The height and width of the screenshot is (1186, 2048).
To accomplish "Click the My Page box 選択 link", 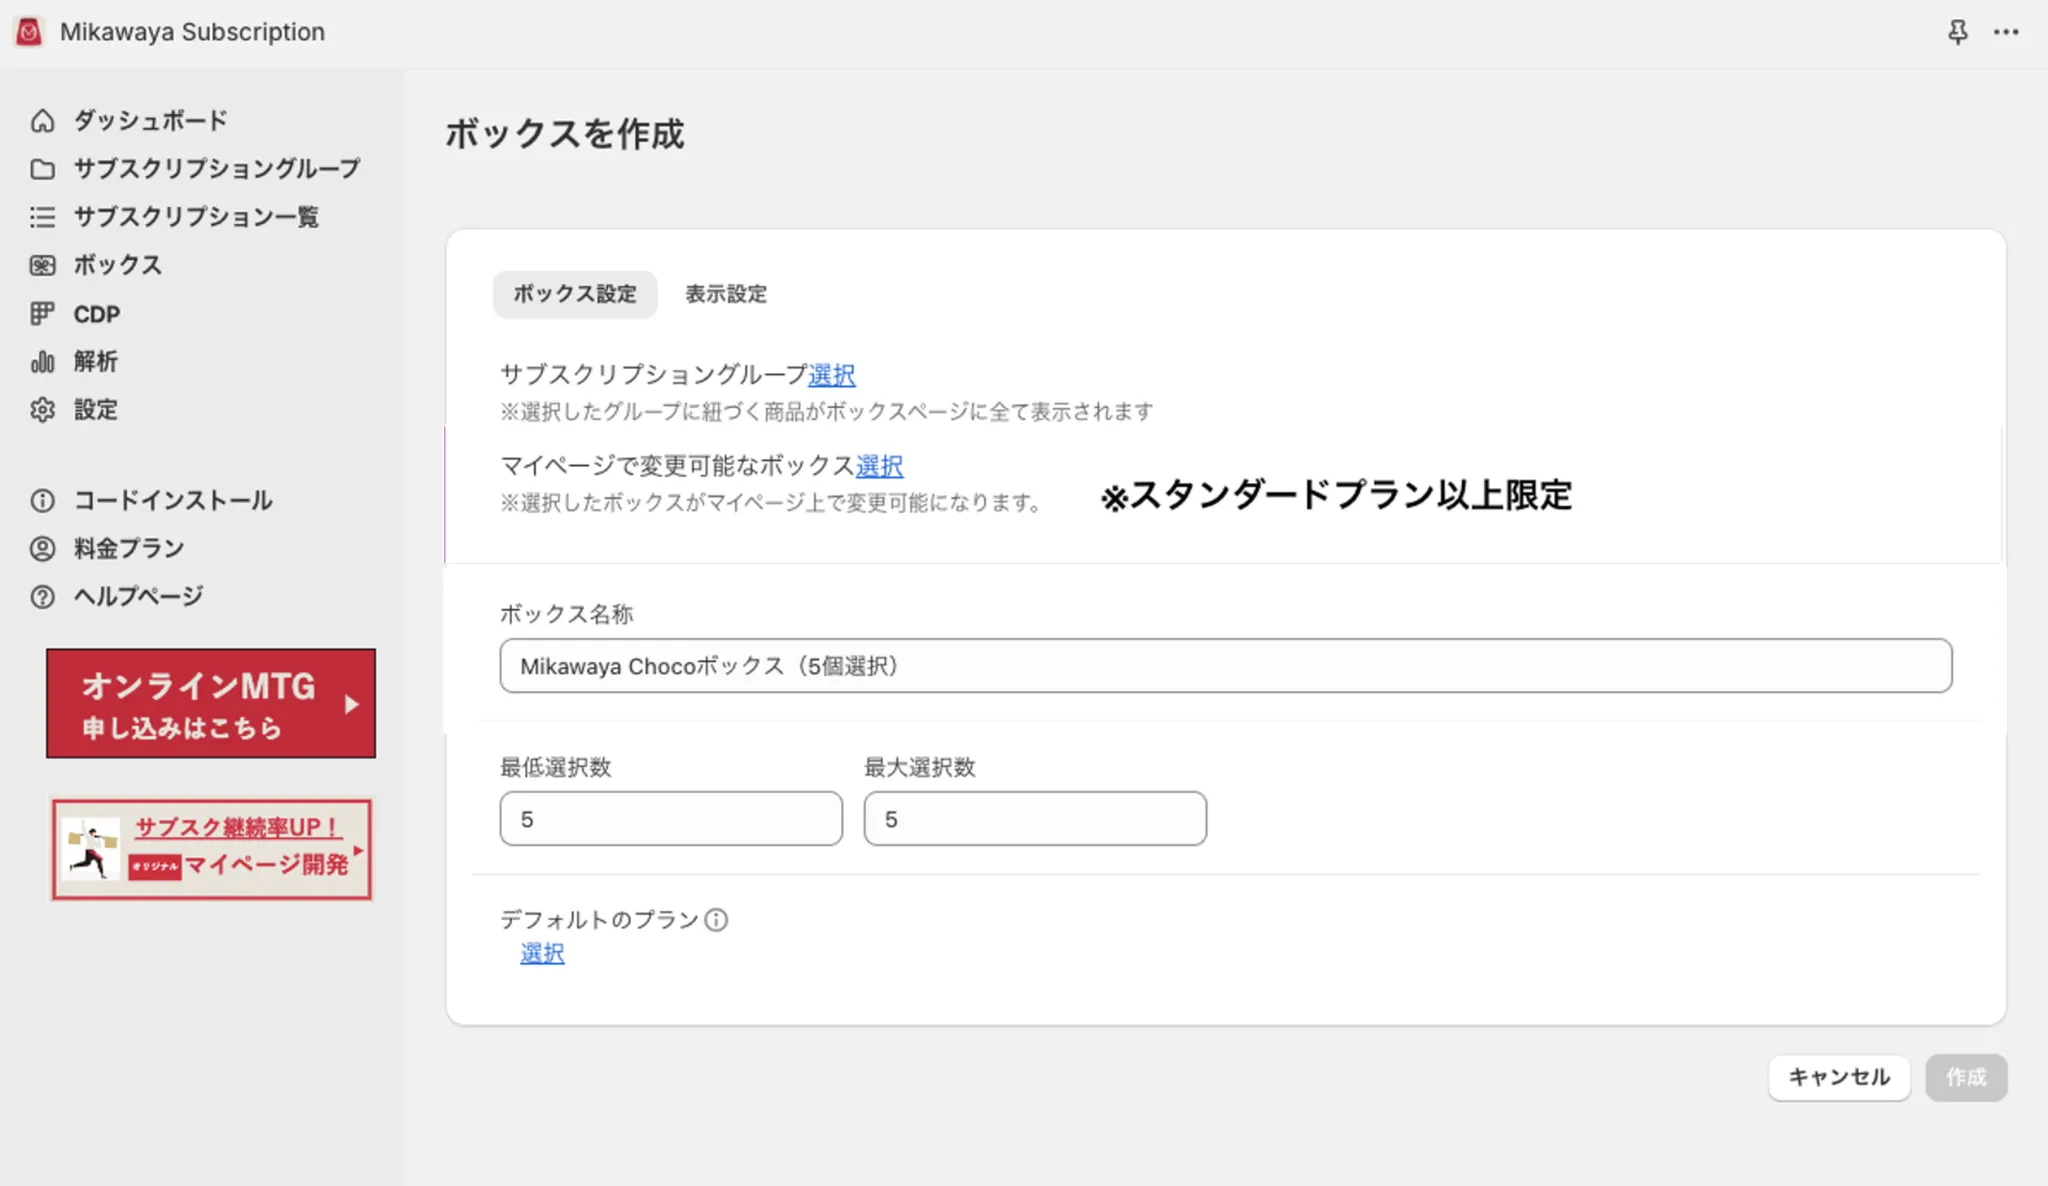I will point(879,466).
